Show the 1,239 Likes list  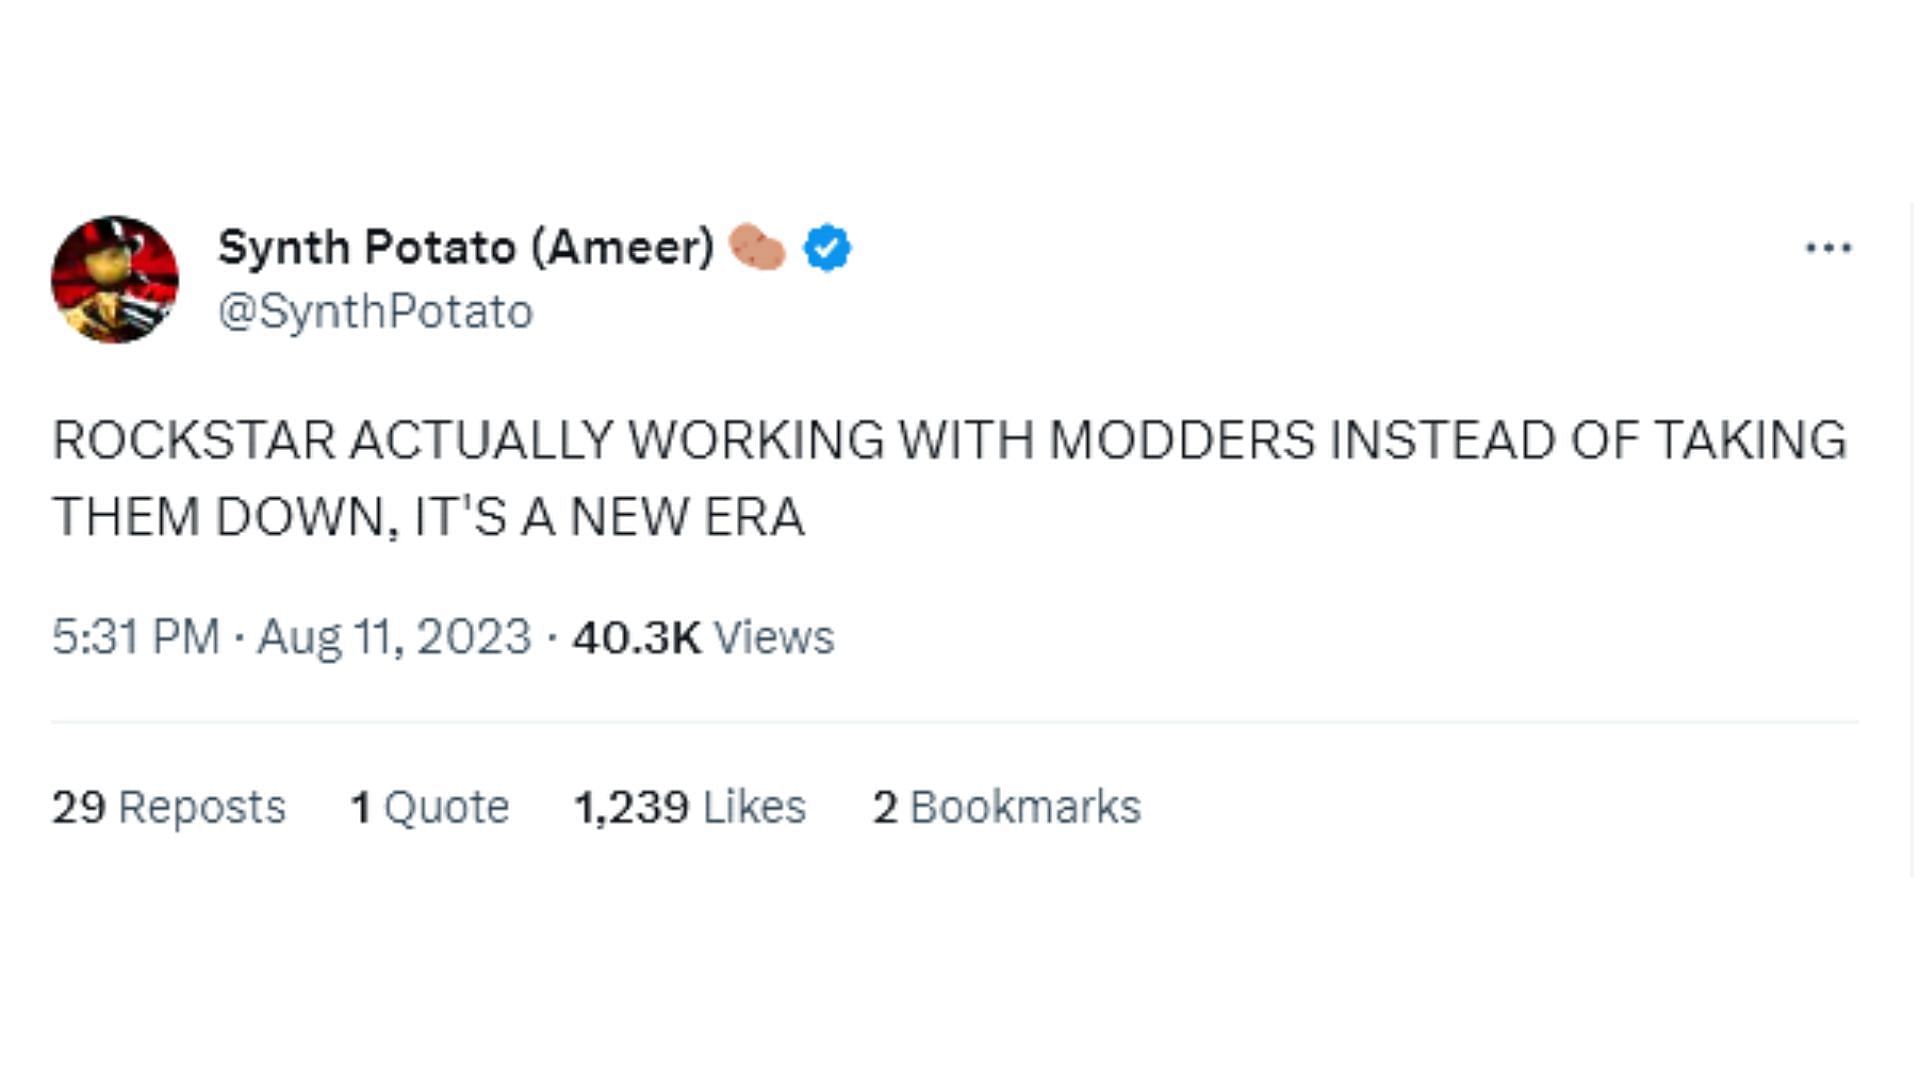click(689, 807)
